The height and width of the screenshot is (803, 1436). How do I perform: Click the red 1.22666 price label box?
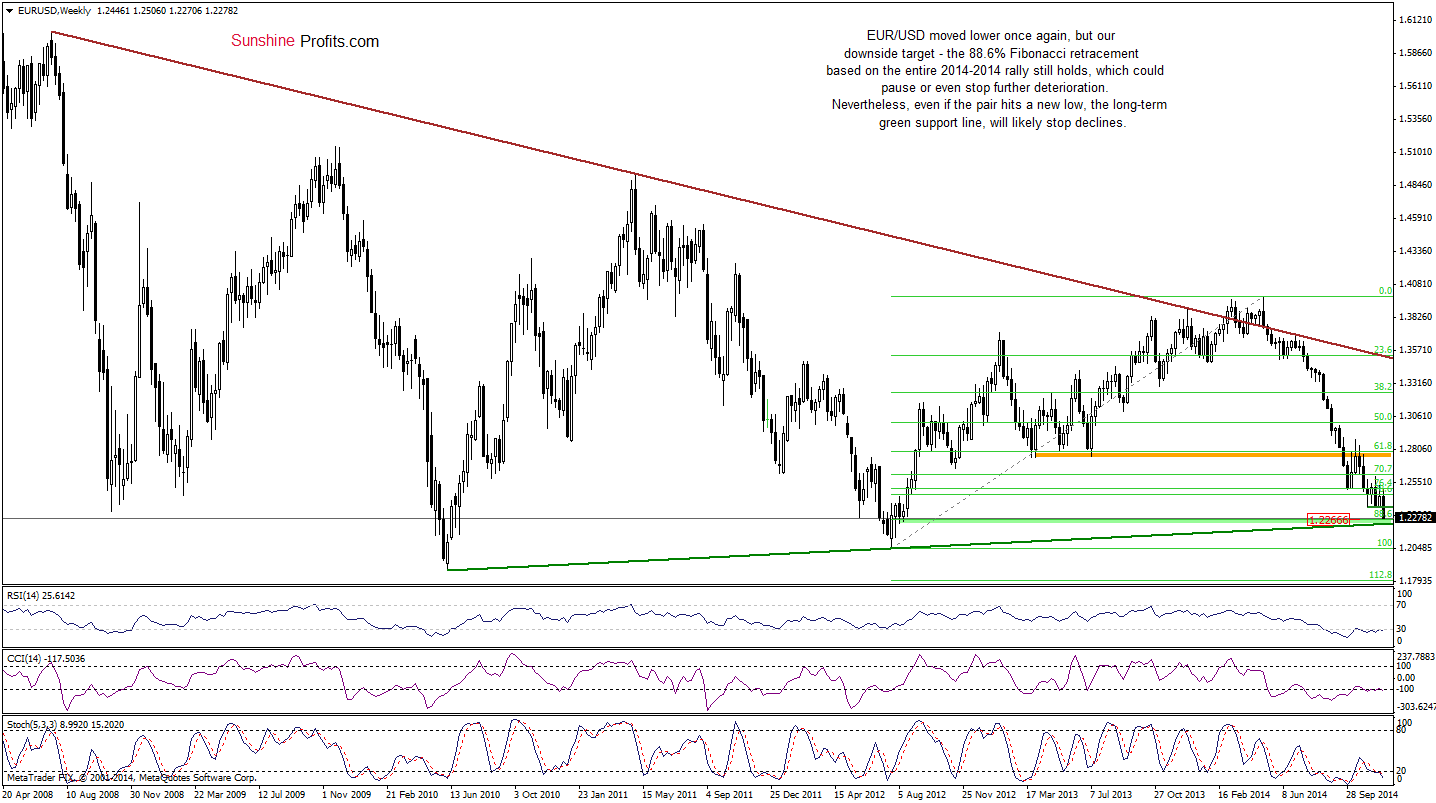tap(1328, 520)
